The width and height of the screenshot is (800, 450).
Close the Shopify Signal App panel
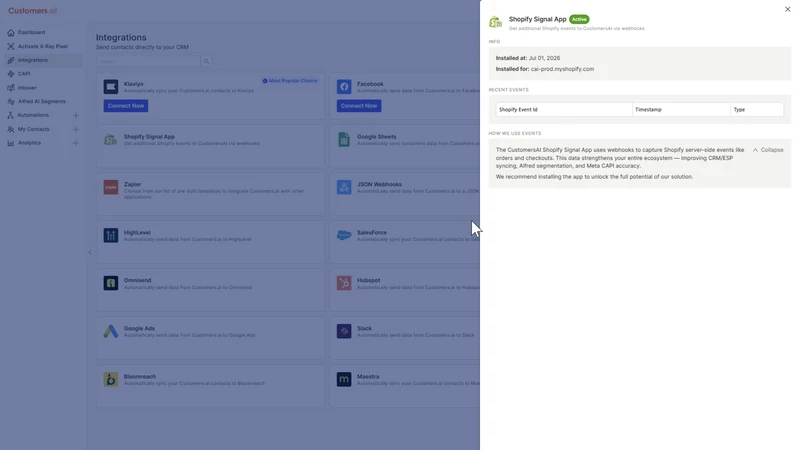pos(787,9)
